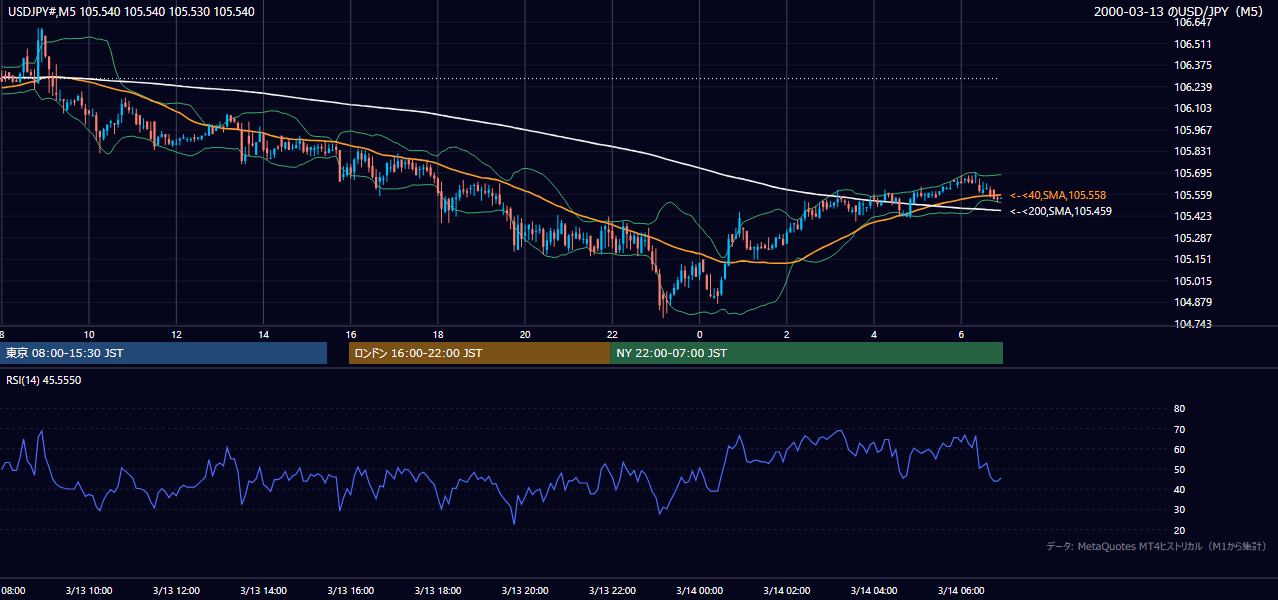Click price axis label 105.151

1193,259
